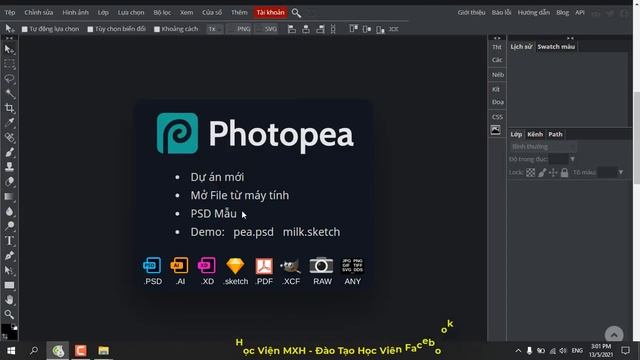Viewport: 640px width, 360px height.
Task: Click the scroll-to-top round arrow button
Action: 614,335
